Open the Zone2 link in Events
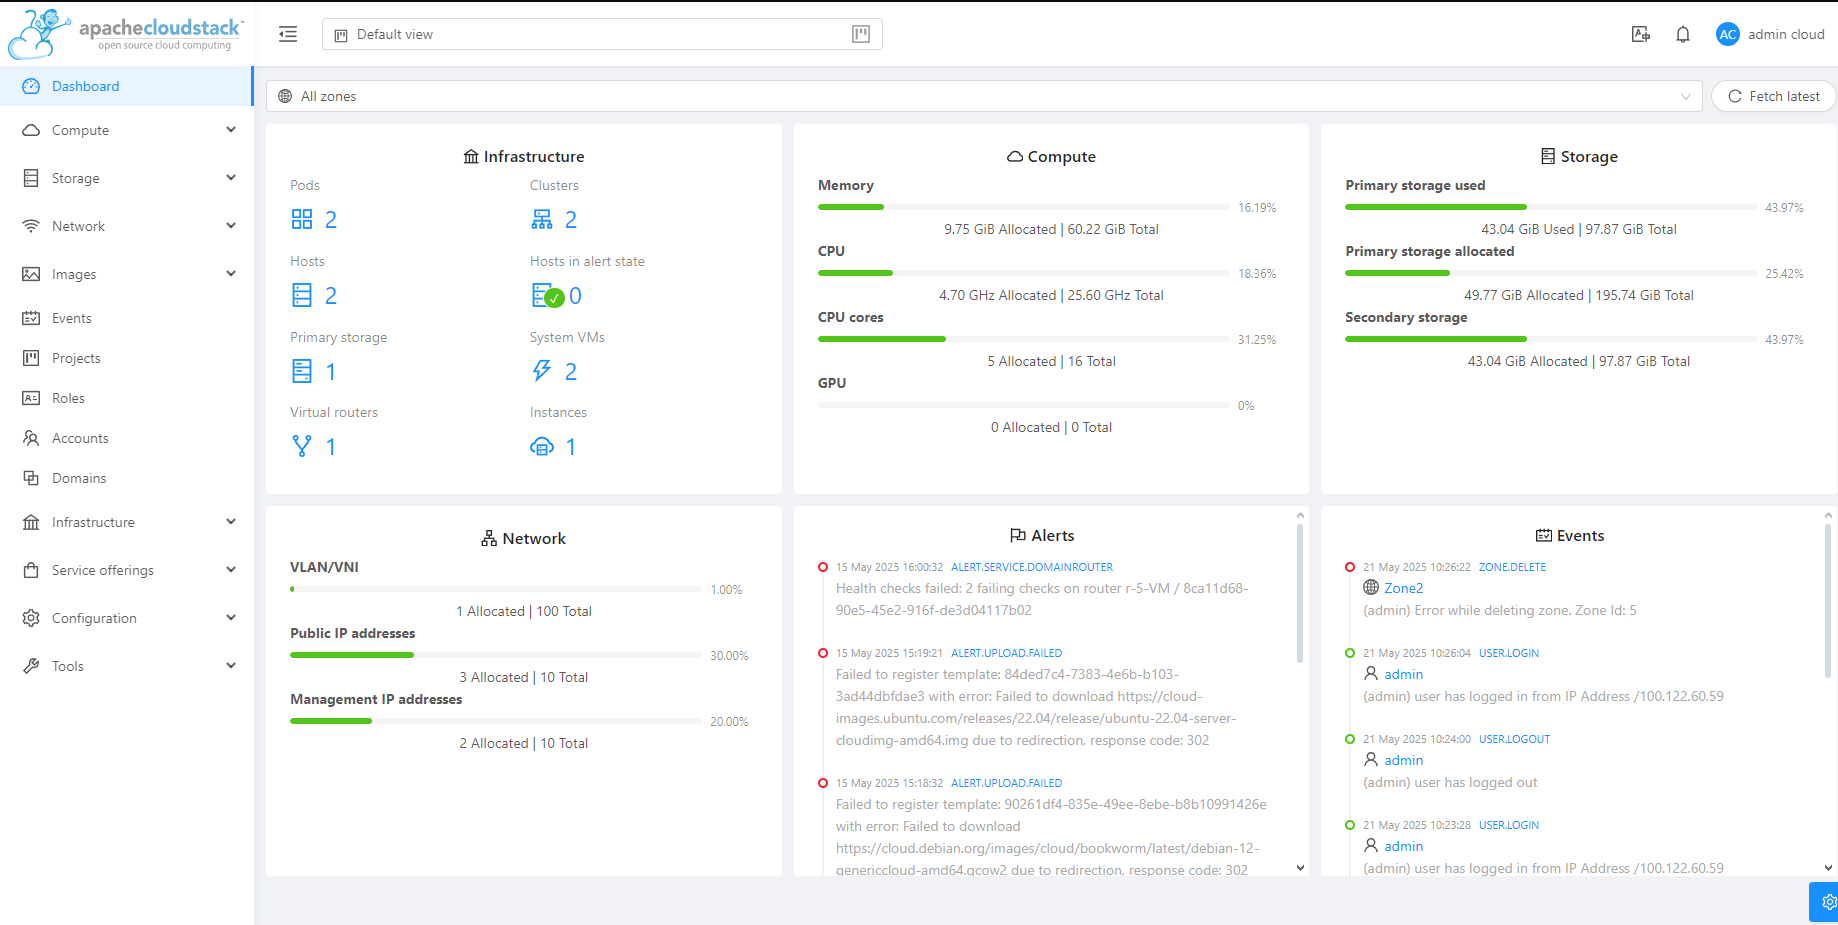The height and width of the screenshot is (925, 1838). [x=1403, y=588]
